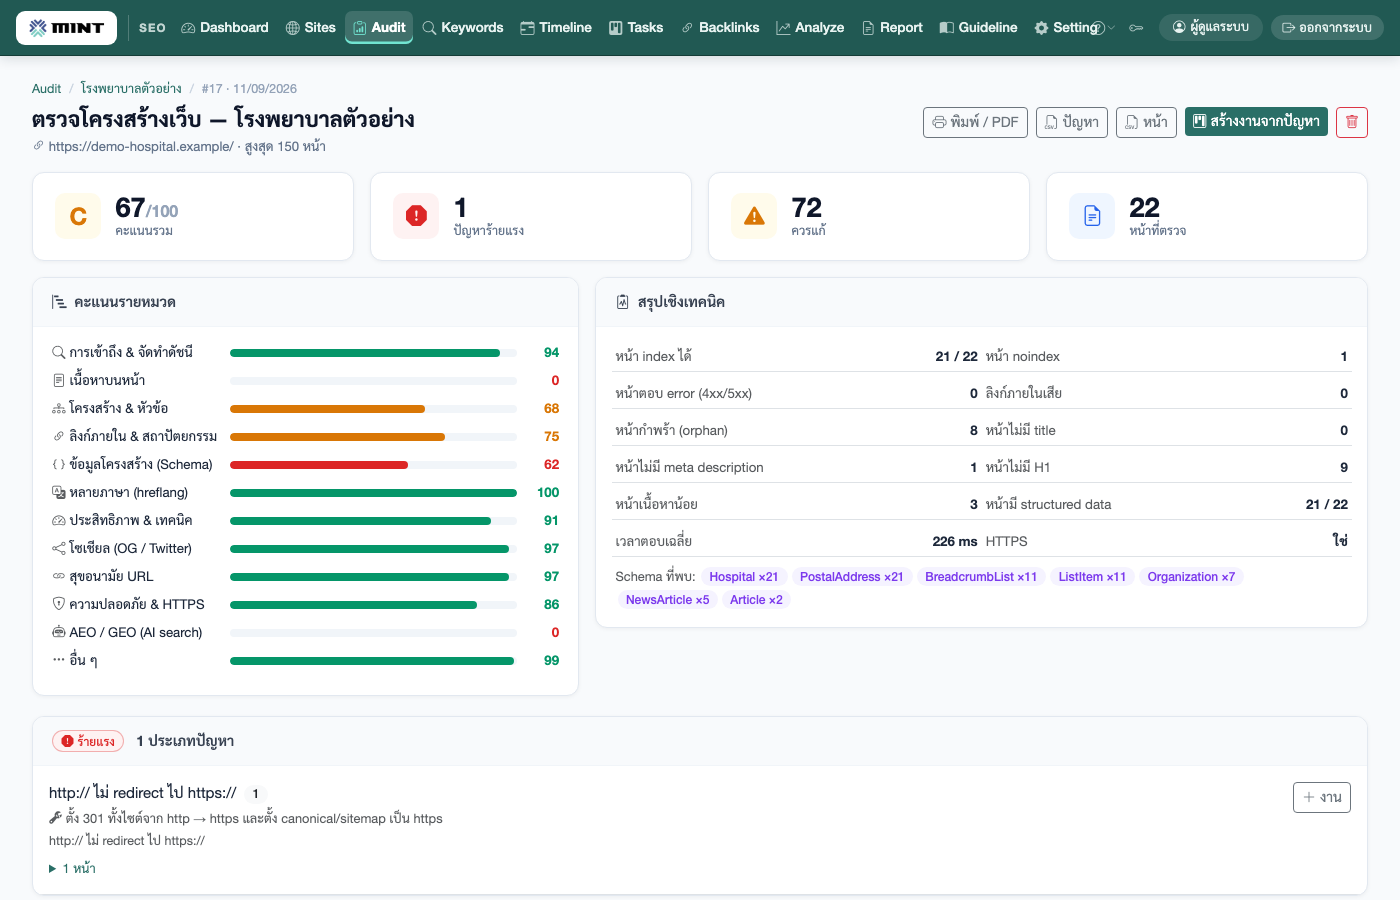Viewport: 1400px width, 900px height.
Task: Click the MINT logo
Action: pyautogui.click(x=66, y=28)
